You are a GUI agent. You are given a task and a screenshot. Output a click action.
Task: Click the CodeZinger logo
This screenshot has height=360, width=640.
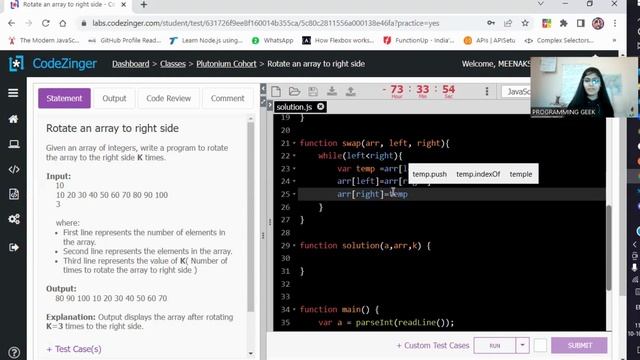tap(53, 64)
